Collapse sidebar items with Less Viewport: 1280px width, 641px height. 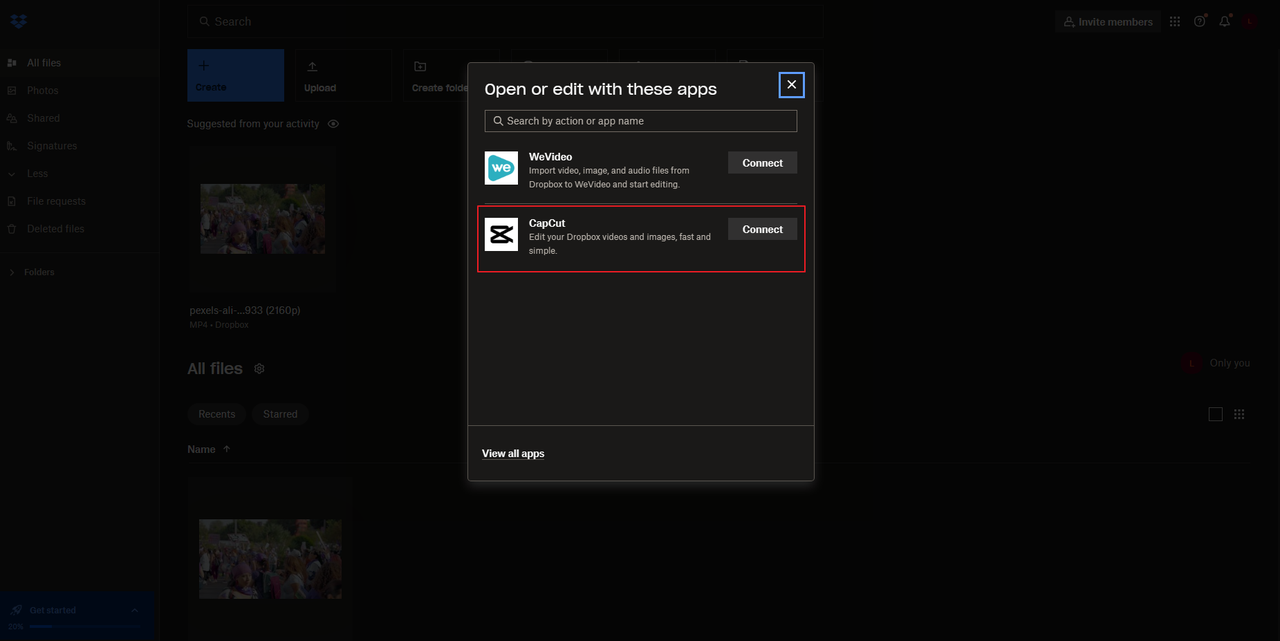click(37, 173)
